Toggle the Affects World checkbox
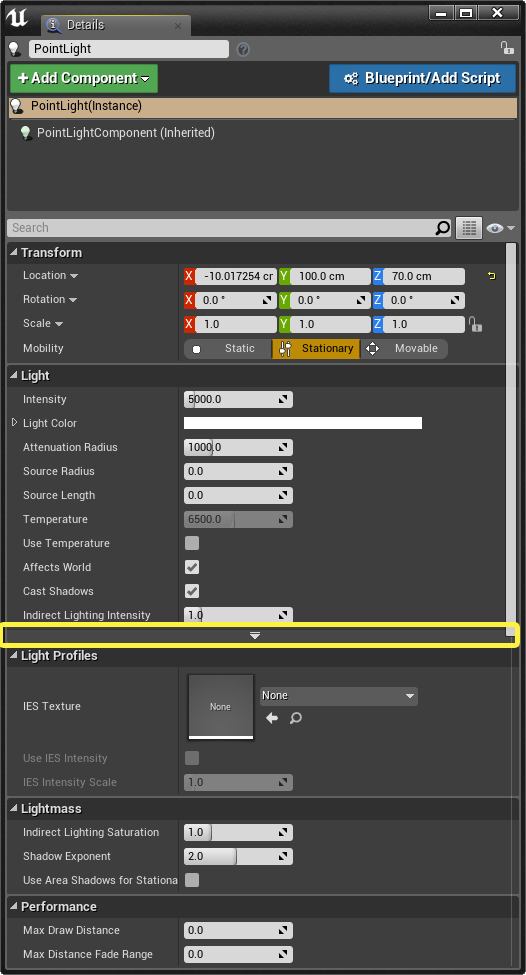The height and width of the screenshot is (975, 526). click(x=192, y=567)
